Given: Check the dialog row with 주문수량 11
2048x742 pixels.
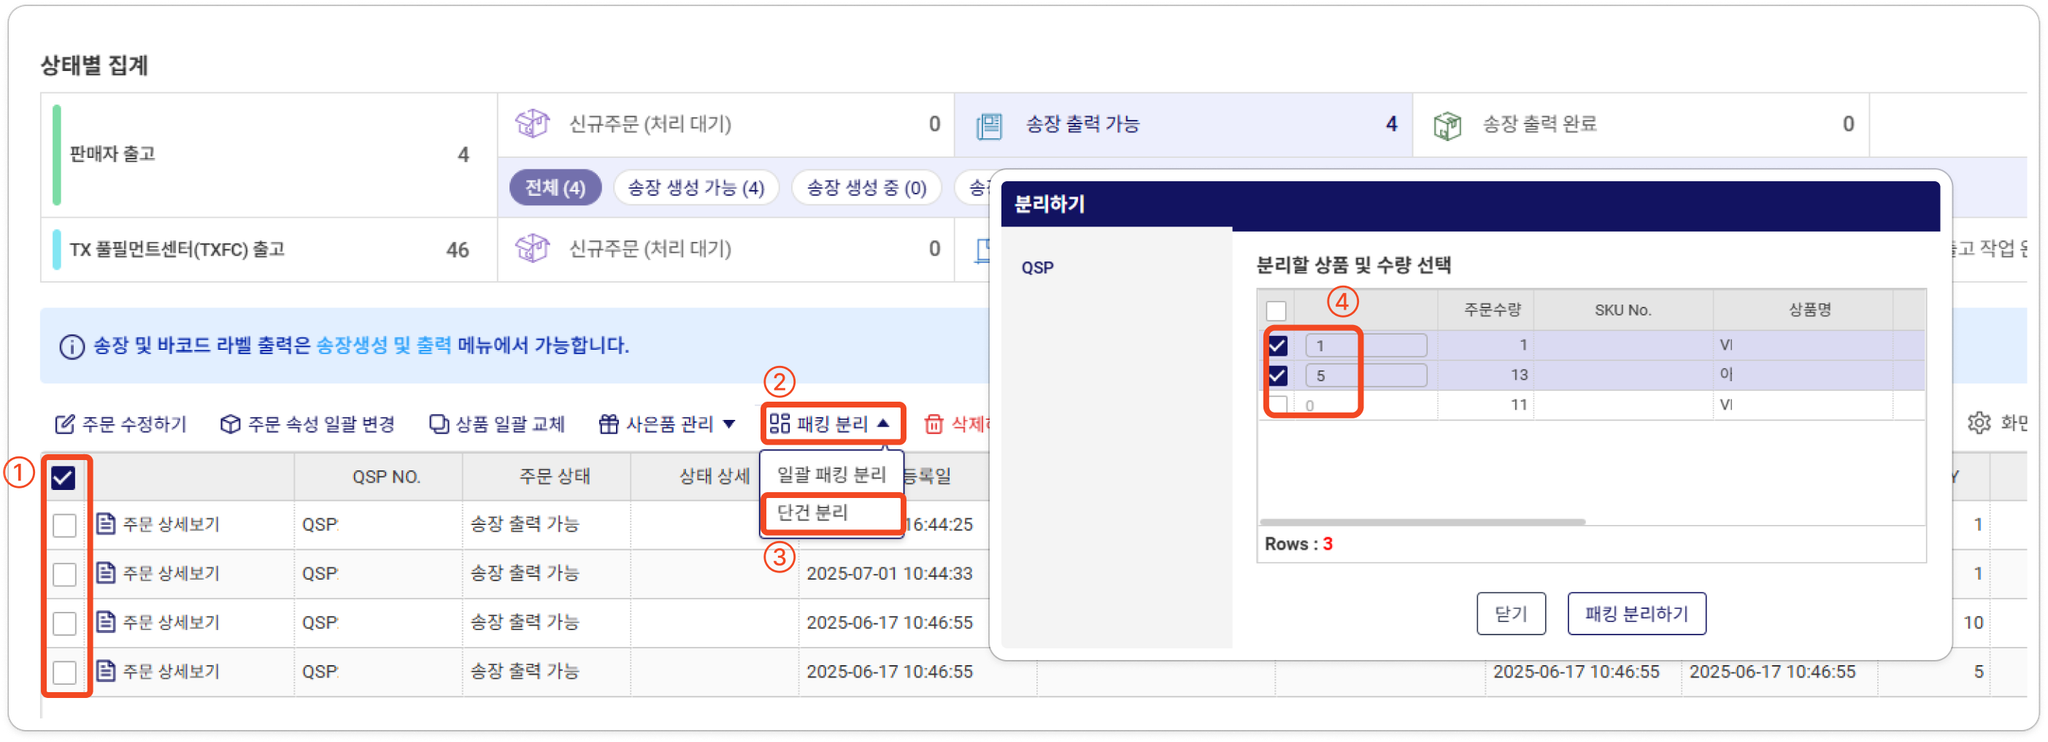Looking at the screenshot, I should 1278,405.
